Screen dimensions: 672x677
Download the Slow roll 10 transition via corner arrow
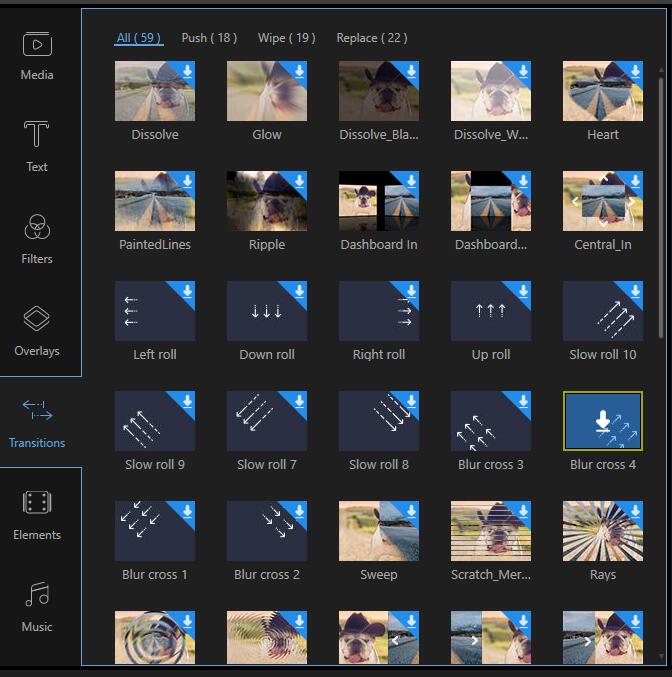(635, 291)
